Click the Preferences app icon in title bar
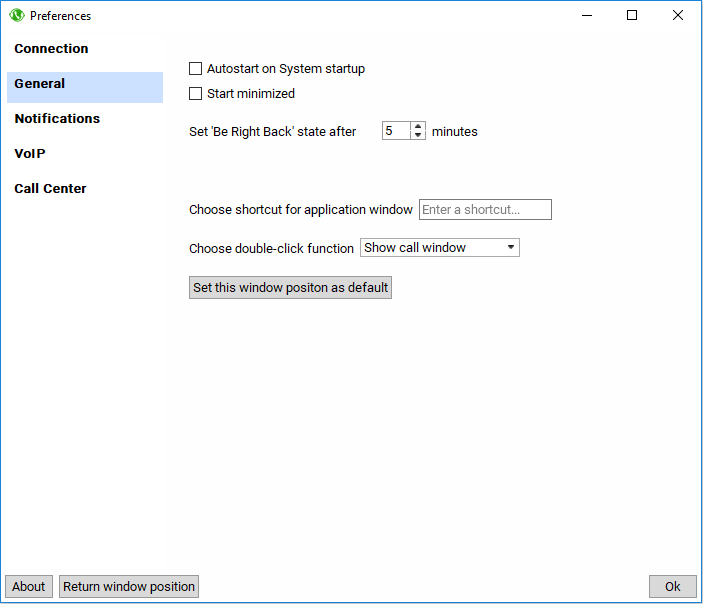This screenshot has width=703, height=604. pyautogui.click(x=16, y=15)
